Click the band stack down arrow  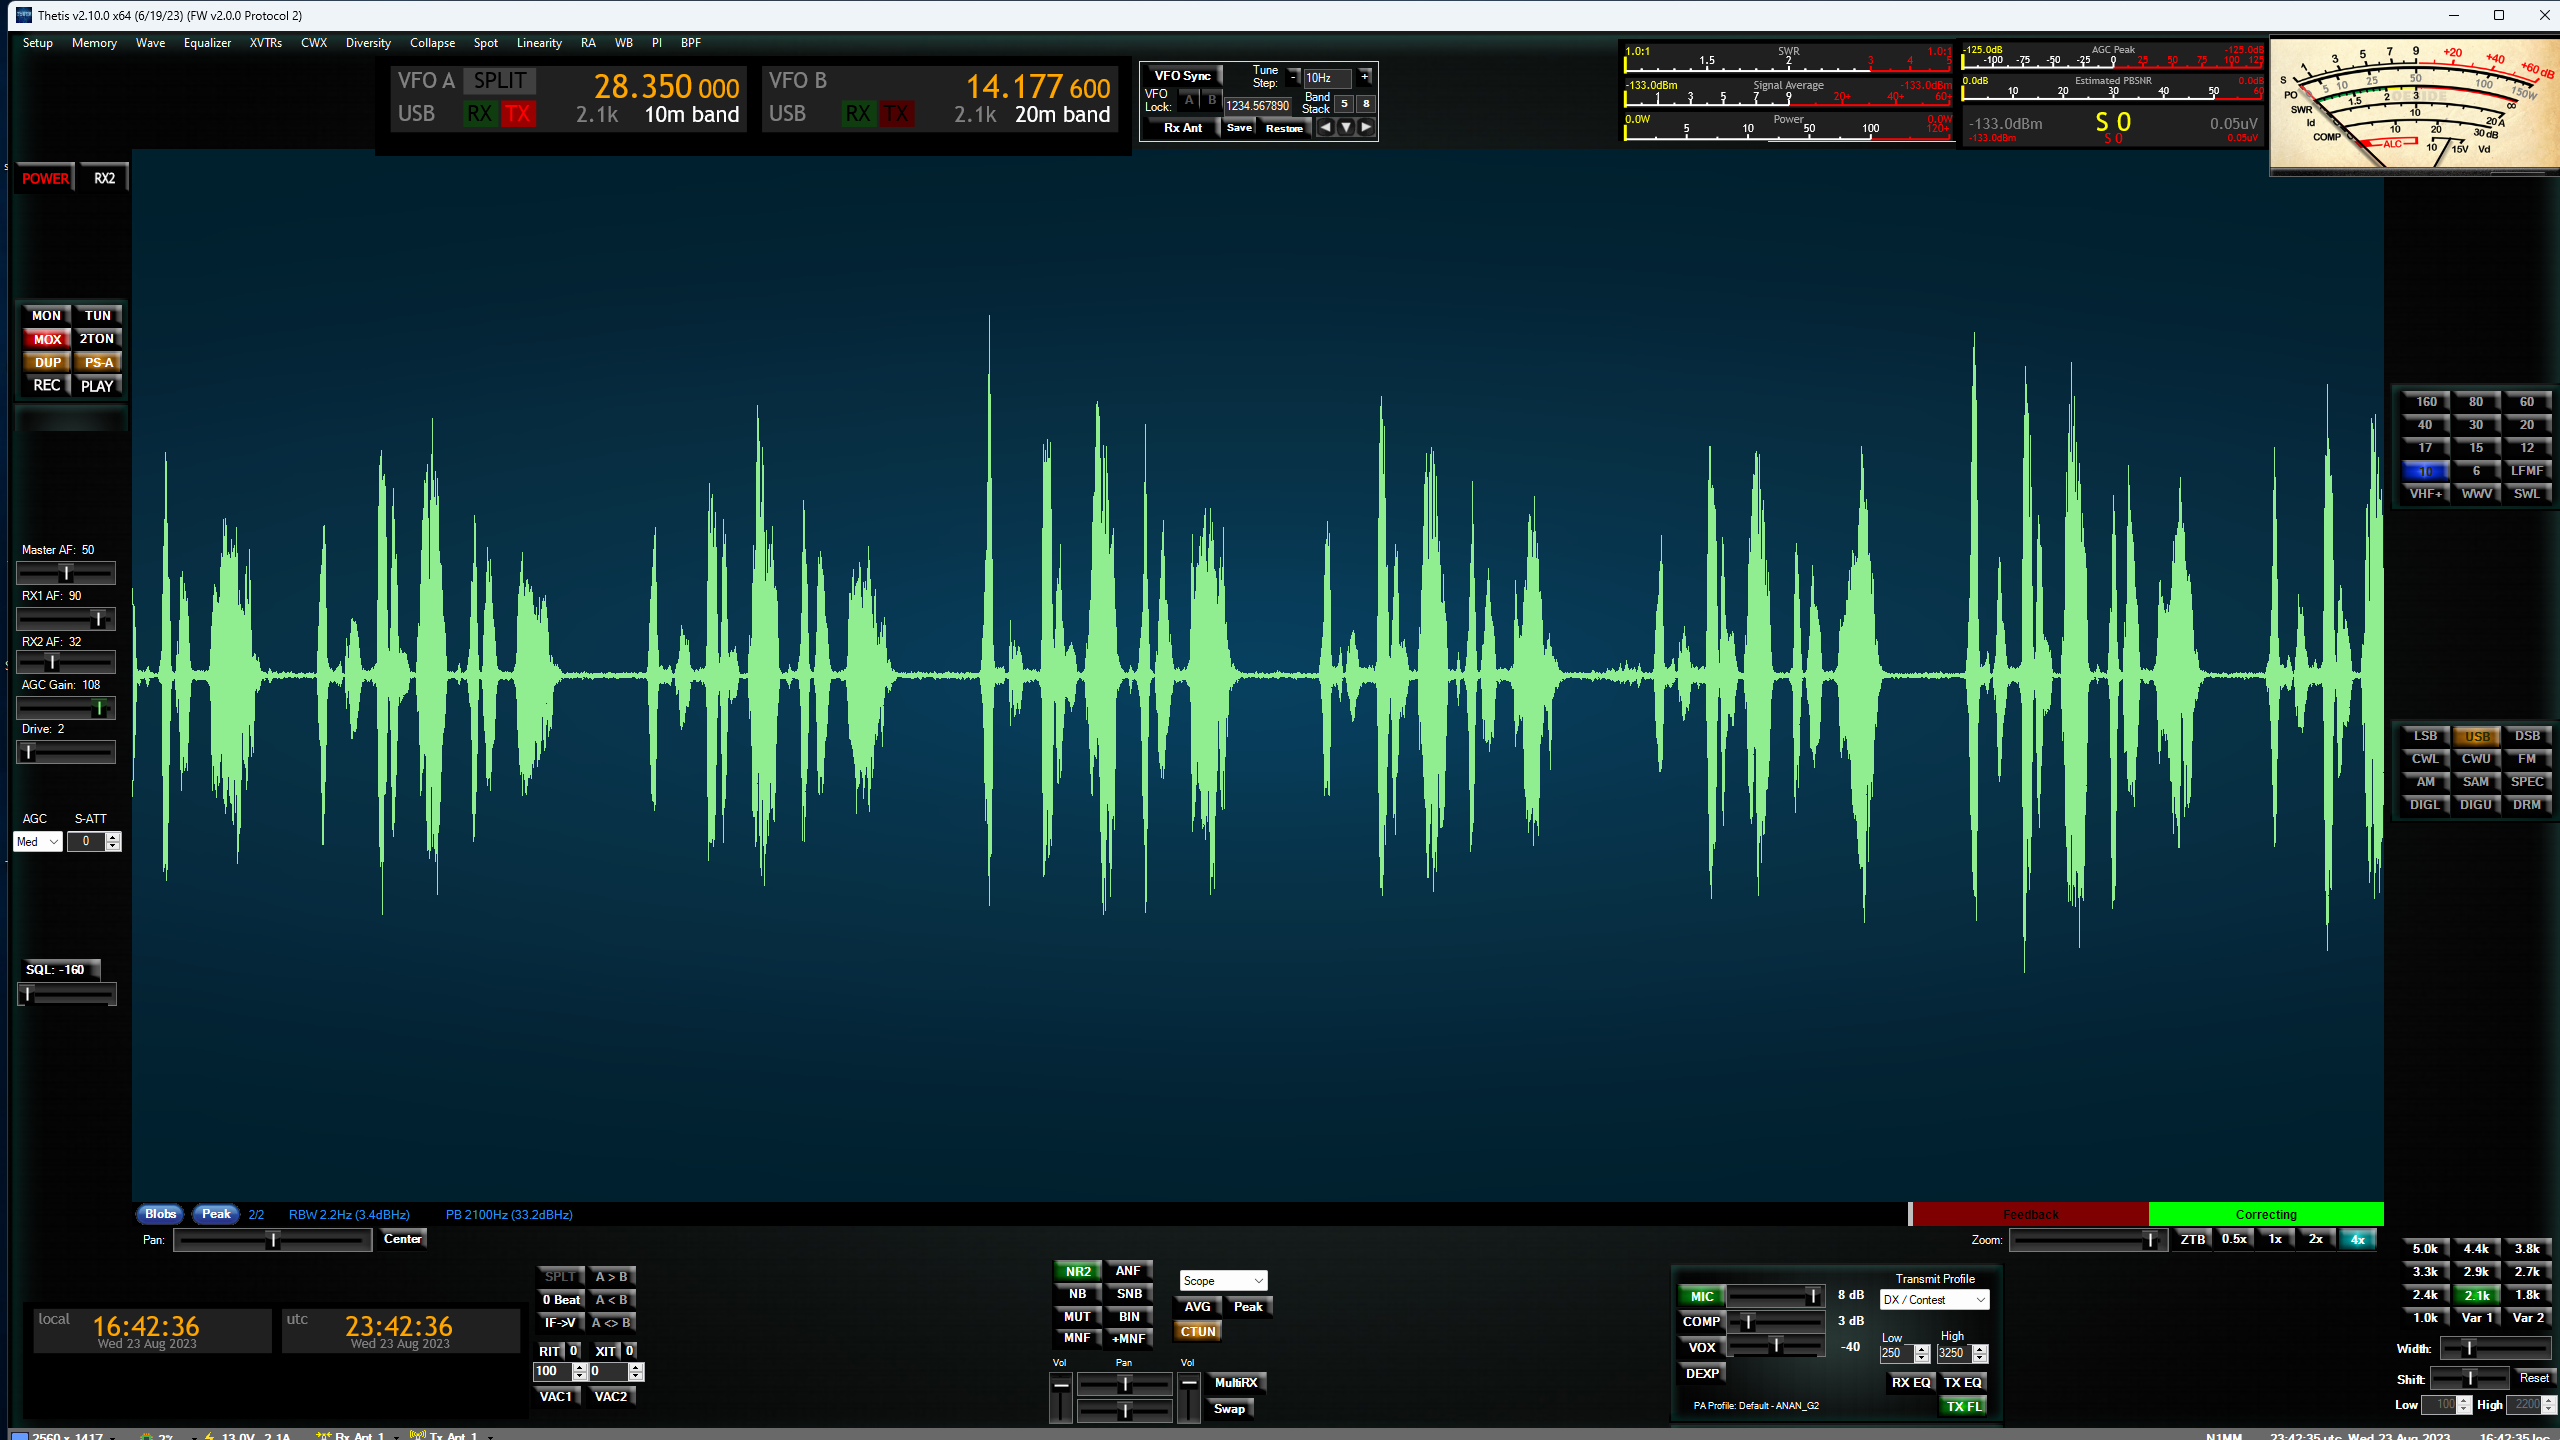click(x=1346, y=127)
